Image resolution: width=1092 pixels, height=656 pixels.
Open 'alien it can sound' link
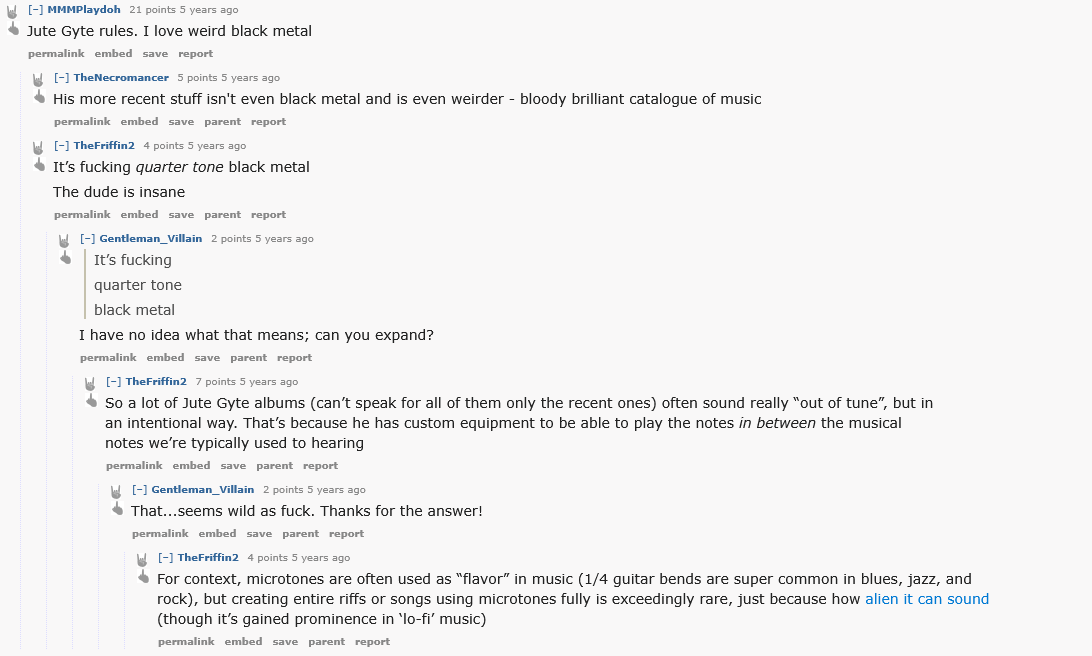[x=927, y=599]
